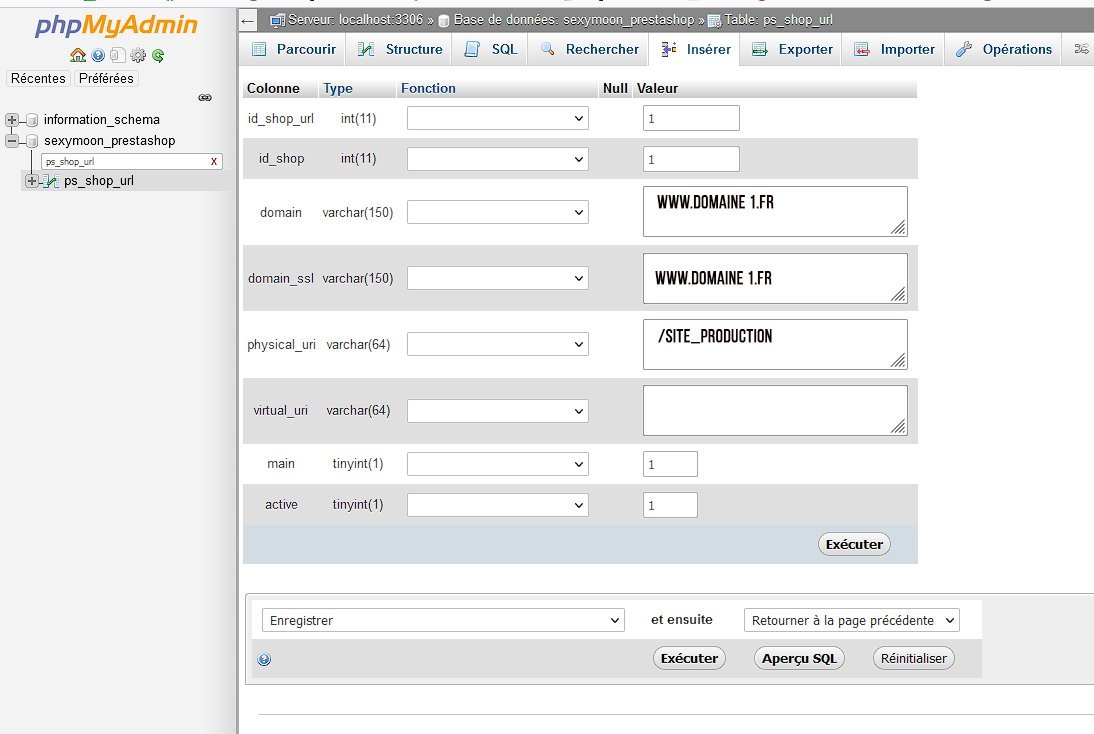Screen dimensions: 1094x734
Task: Click the ps_shop_url table structure icon
Action: 50,181
